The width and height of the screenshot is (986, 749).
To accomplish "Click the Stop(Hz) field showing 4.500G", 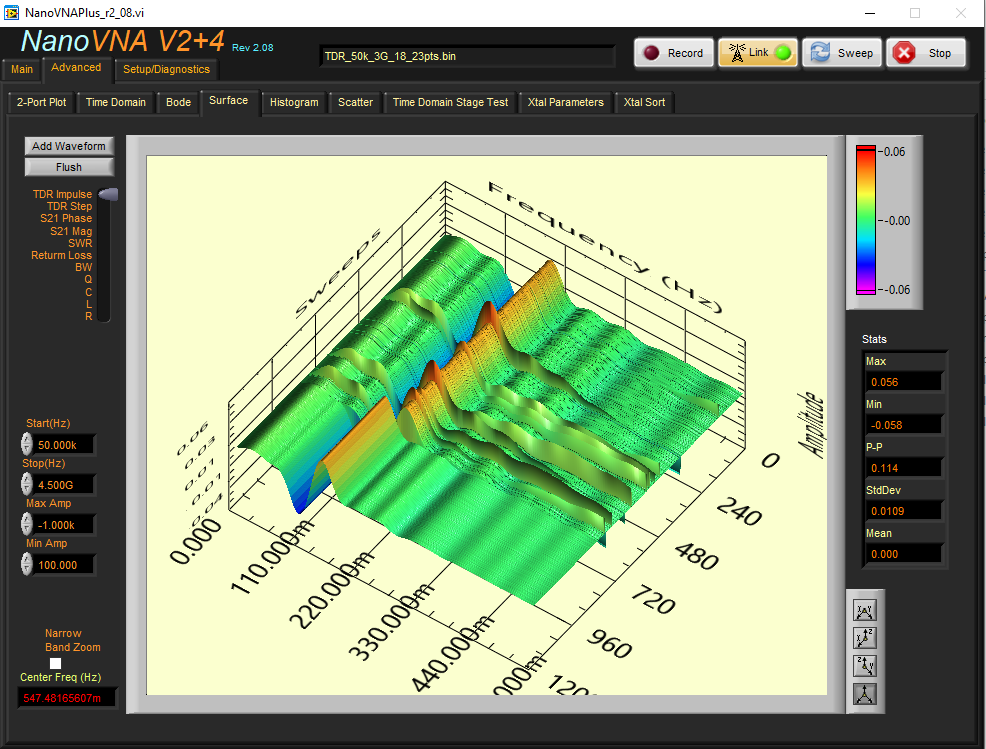I will (x=63, y=485).
